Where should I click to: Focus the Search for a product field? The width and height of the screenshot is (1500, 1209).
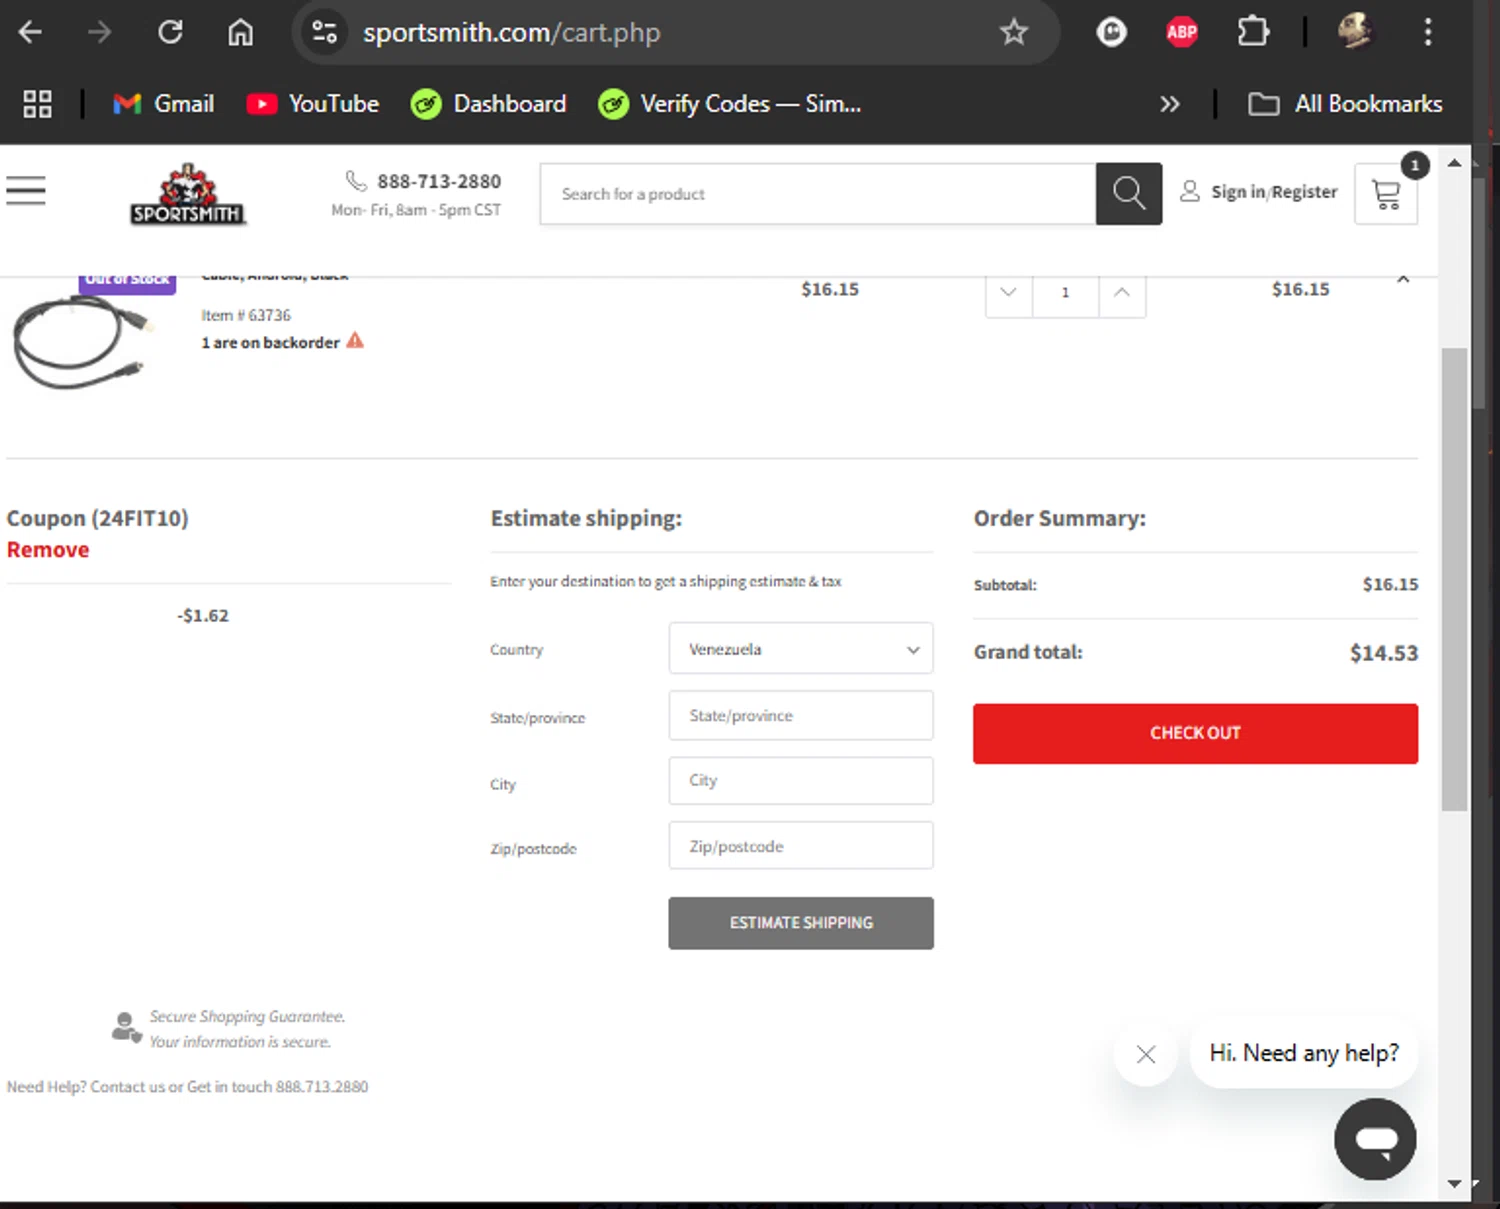tap(818, 194)
